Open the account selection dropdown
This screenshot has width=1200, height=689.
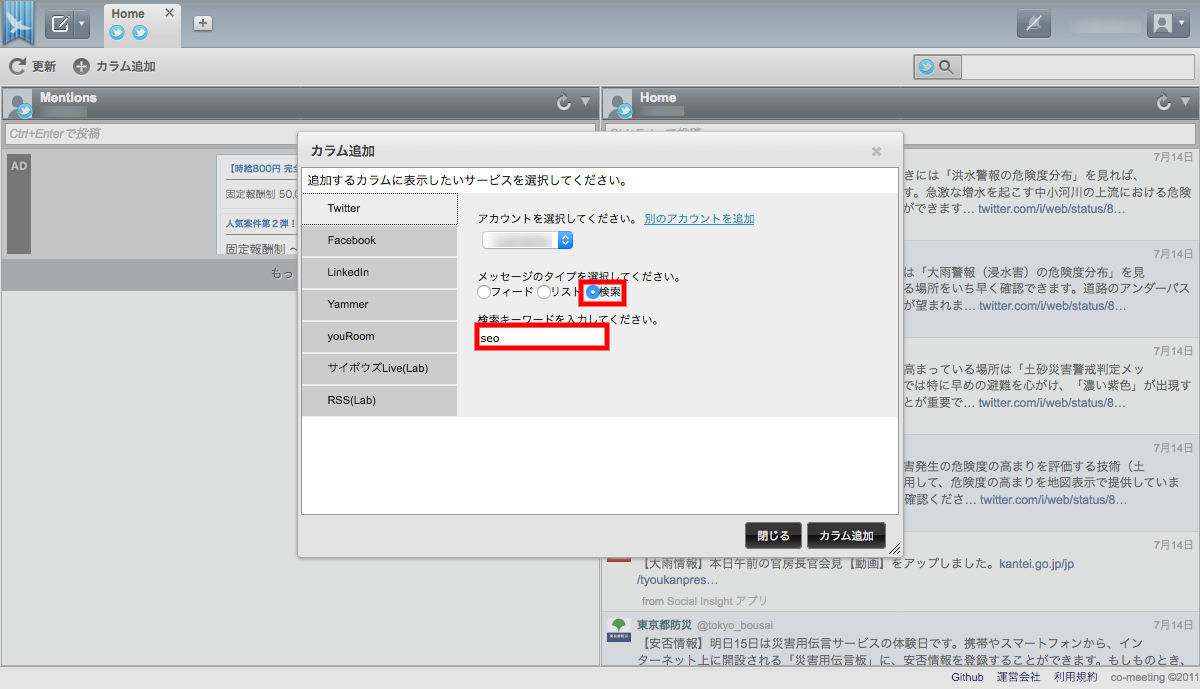pyautogui.click(x=527, y=240)
